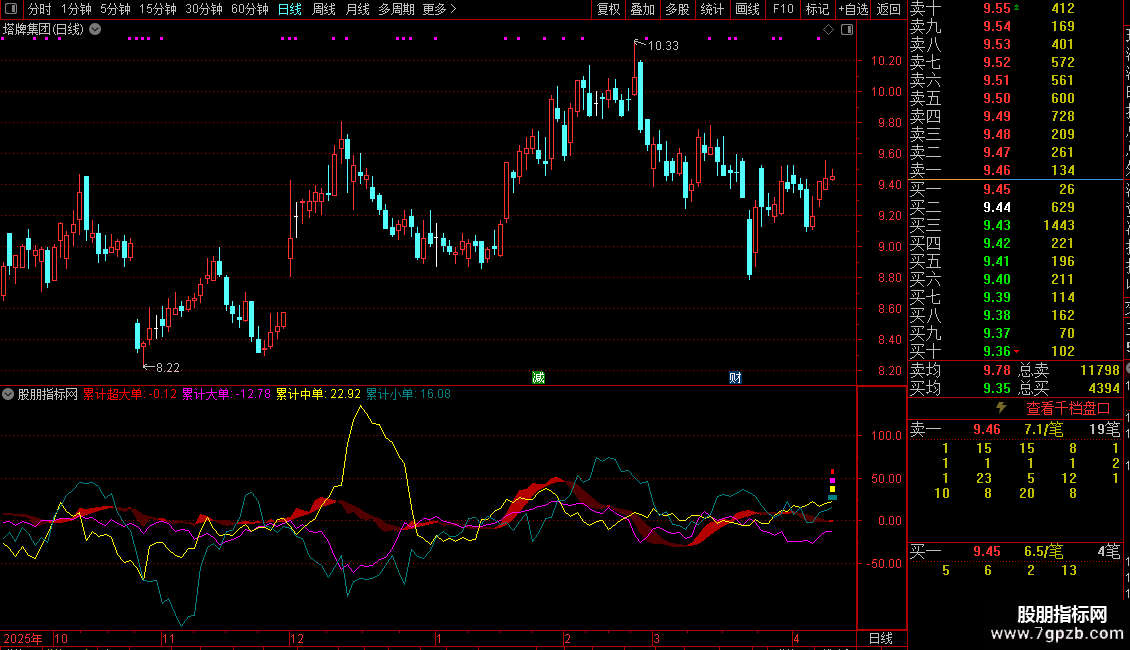This screenshot has height=650, width=1130.
Task: Expand the 股朋指标网 indicator dropdown arrow
Action: [9, 394]
